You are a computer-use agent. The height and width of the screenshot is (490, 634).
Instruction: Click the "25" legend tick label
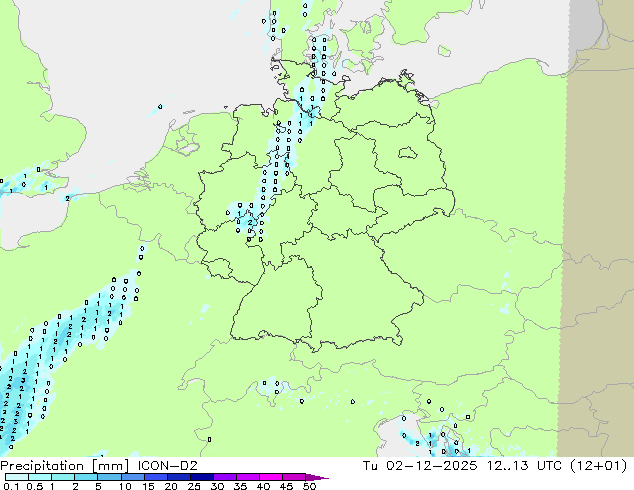click(194, 486)
